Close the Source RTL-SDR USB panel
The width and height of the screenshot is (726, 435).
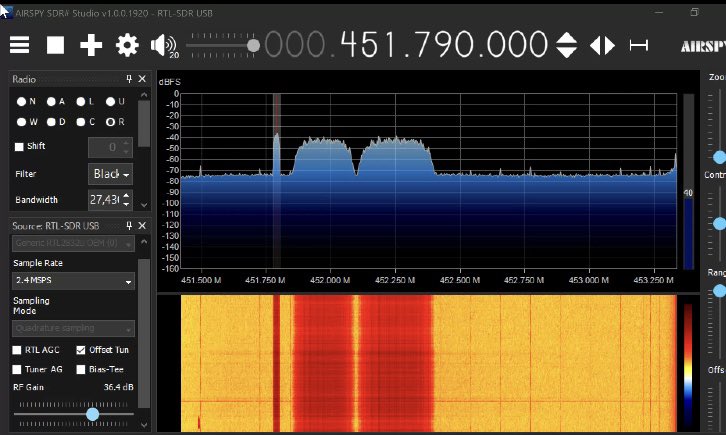142,225
